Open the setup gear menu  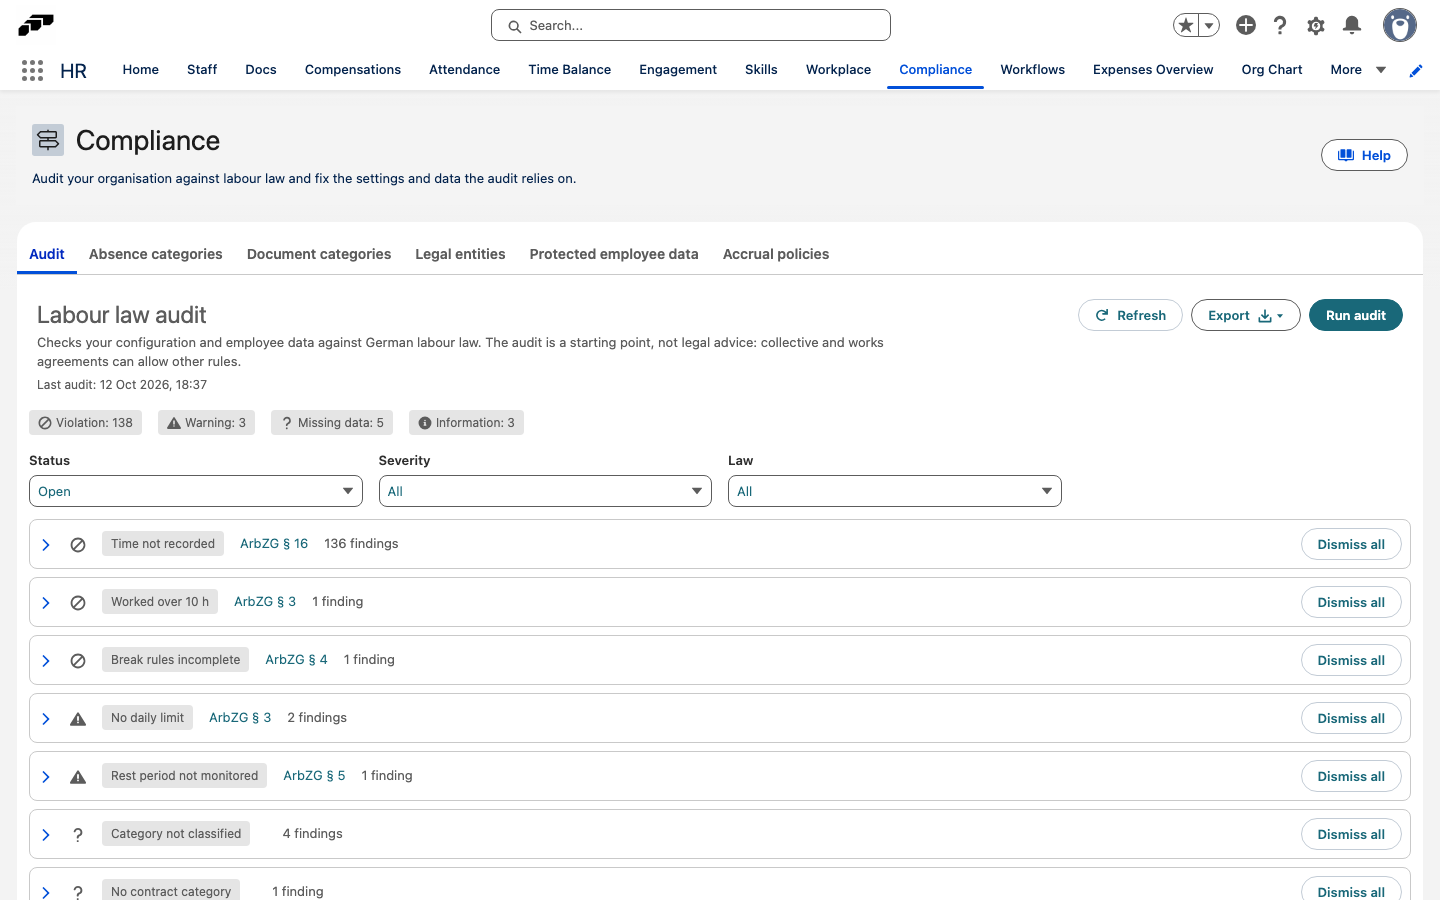pos(1316,25)
